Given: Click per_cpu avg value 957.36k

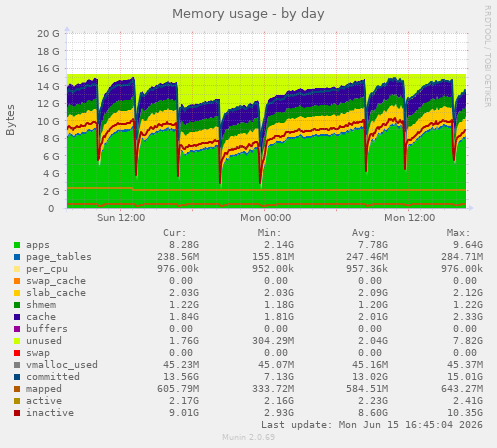Looking at the screenshot, I should point(367,269).
